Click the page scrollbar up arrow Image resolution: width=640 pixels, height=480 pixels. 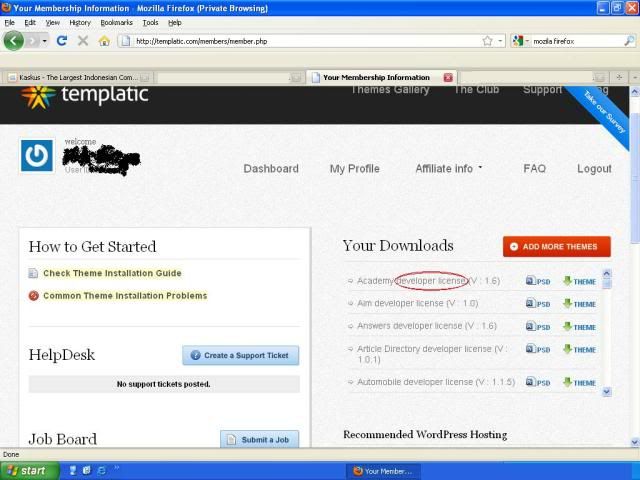point(635,91)
